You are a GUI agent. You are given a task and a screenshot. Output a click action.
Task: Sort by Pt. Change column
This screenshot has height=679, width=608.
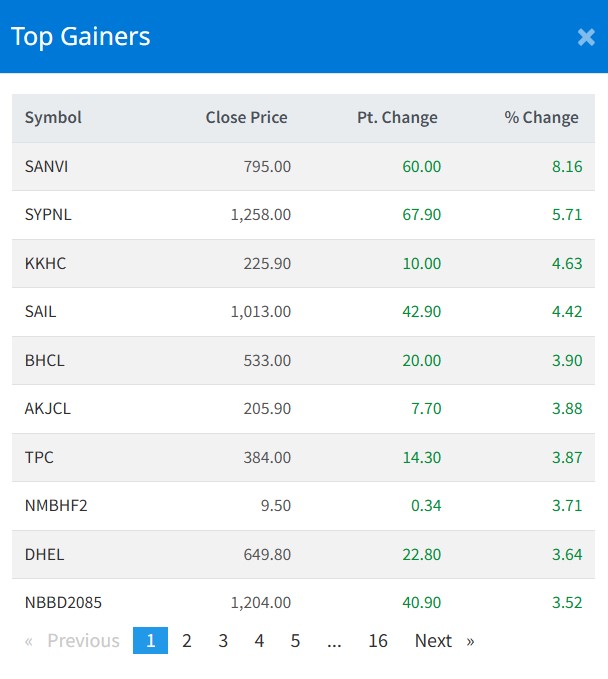[x=397, y=118]
